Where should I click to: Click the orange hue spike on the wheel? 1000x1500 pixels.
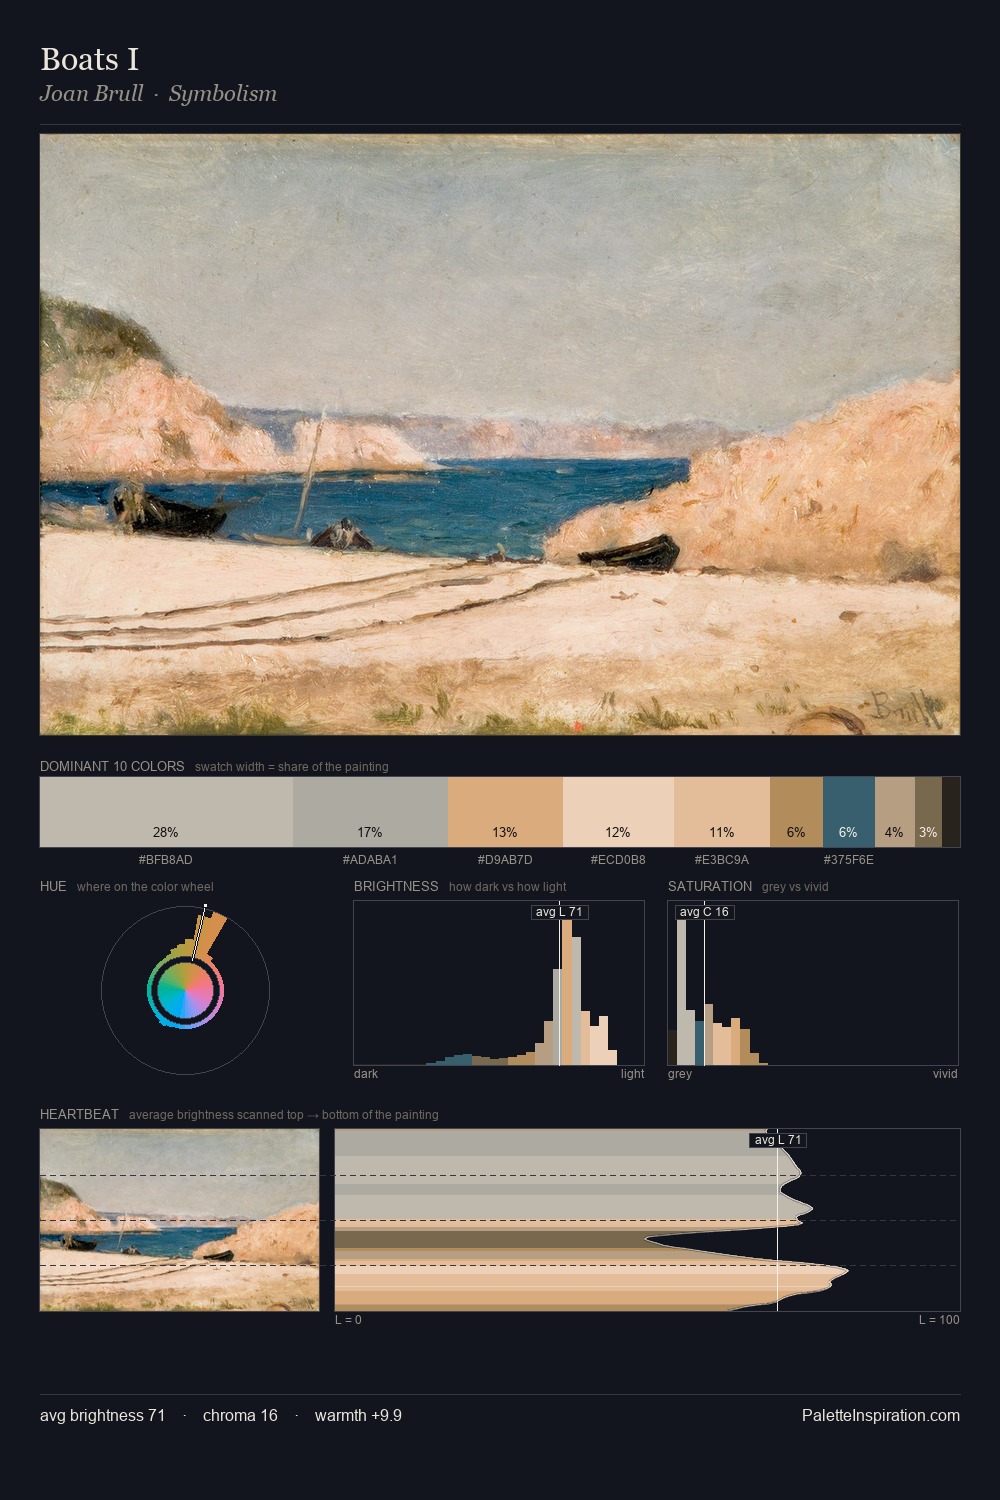(x=210, y=935)
